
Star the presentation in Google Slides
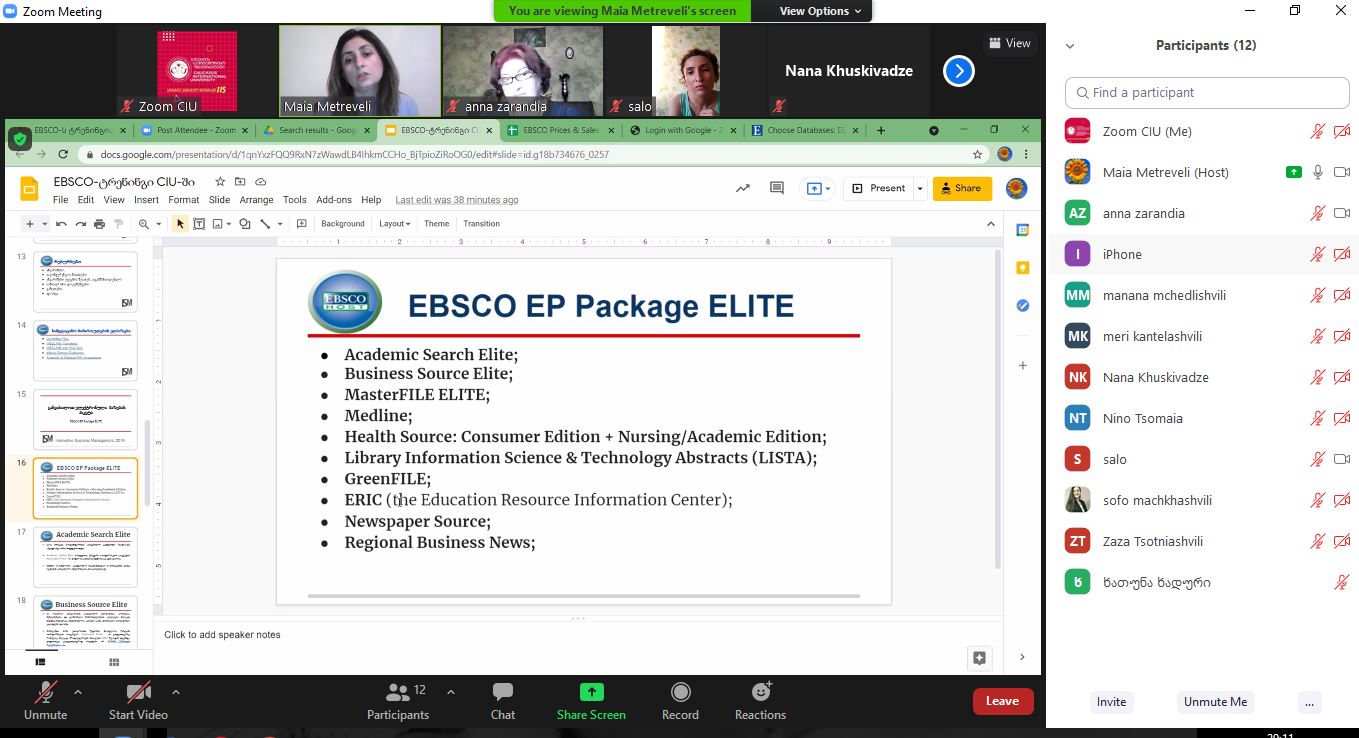tap(220, 182)
